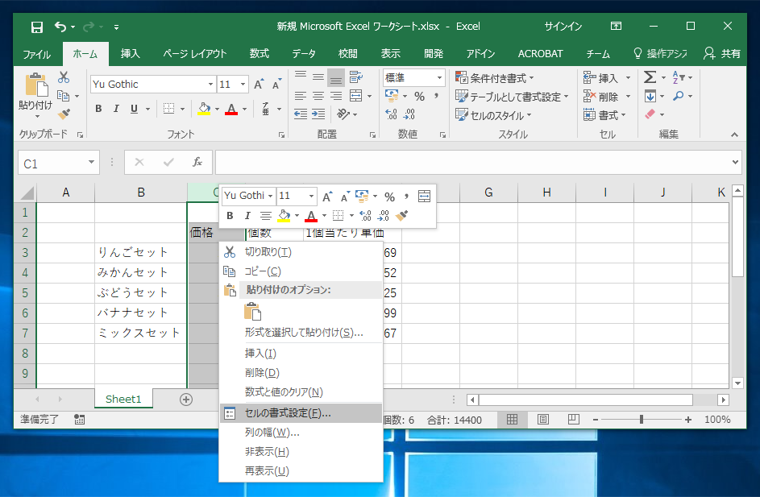Screen dimensions: 760x497
Task: Switch to the Insert (挿入) ribbon tab
Action: pos(130,54)
